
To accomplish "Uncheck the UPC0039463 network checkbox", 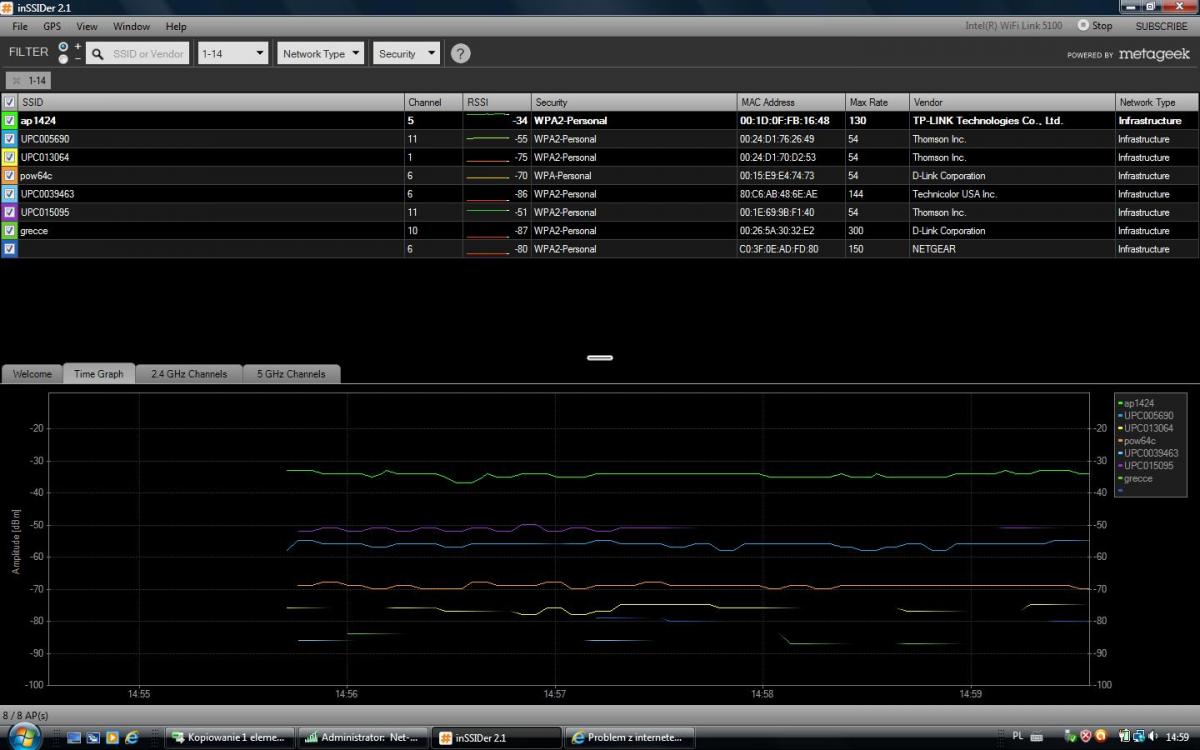I will pos(10,194).
